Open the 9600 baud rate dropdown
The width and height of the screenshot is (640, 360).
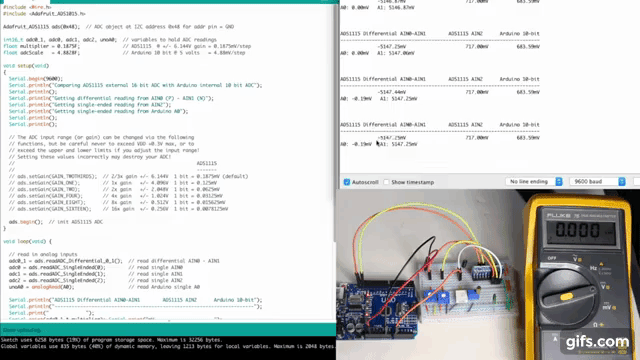598,182
